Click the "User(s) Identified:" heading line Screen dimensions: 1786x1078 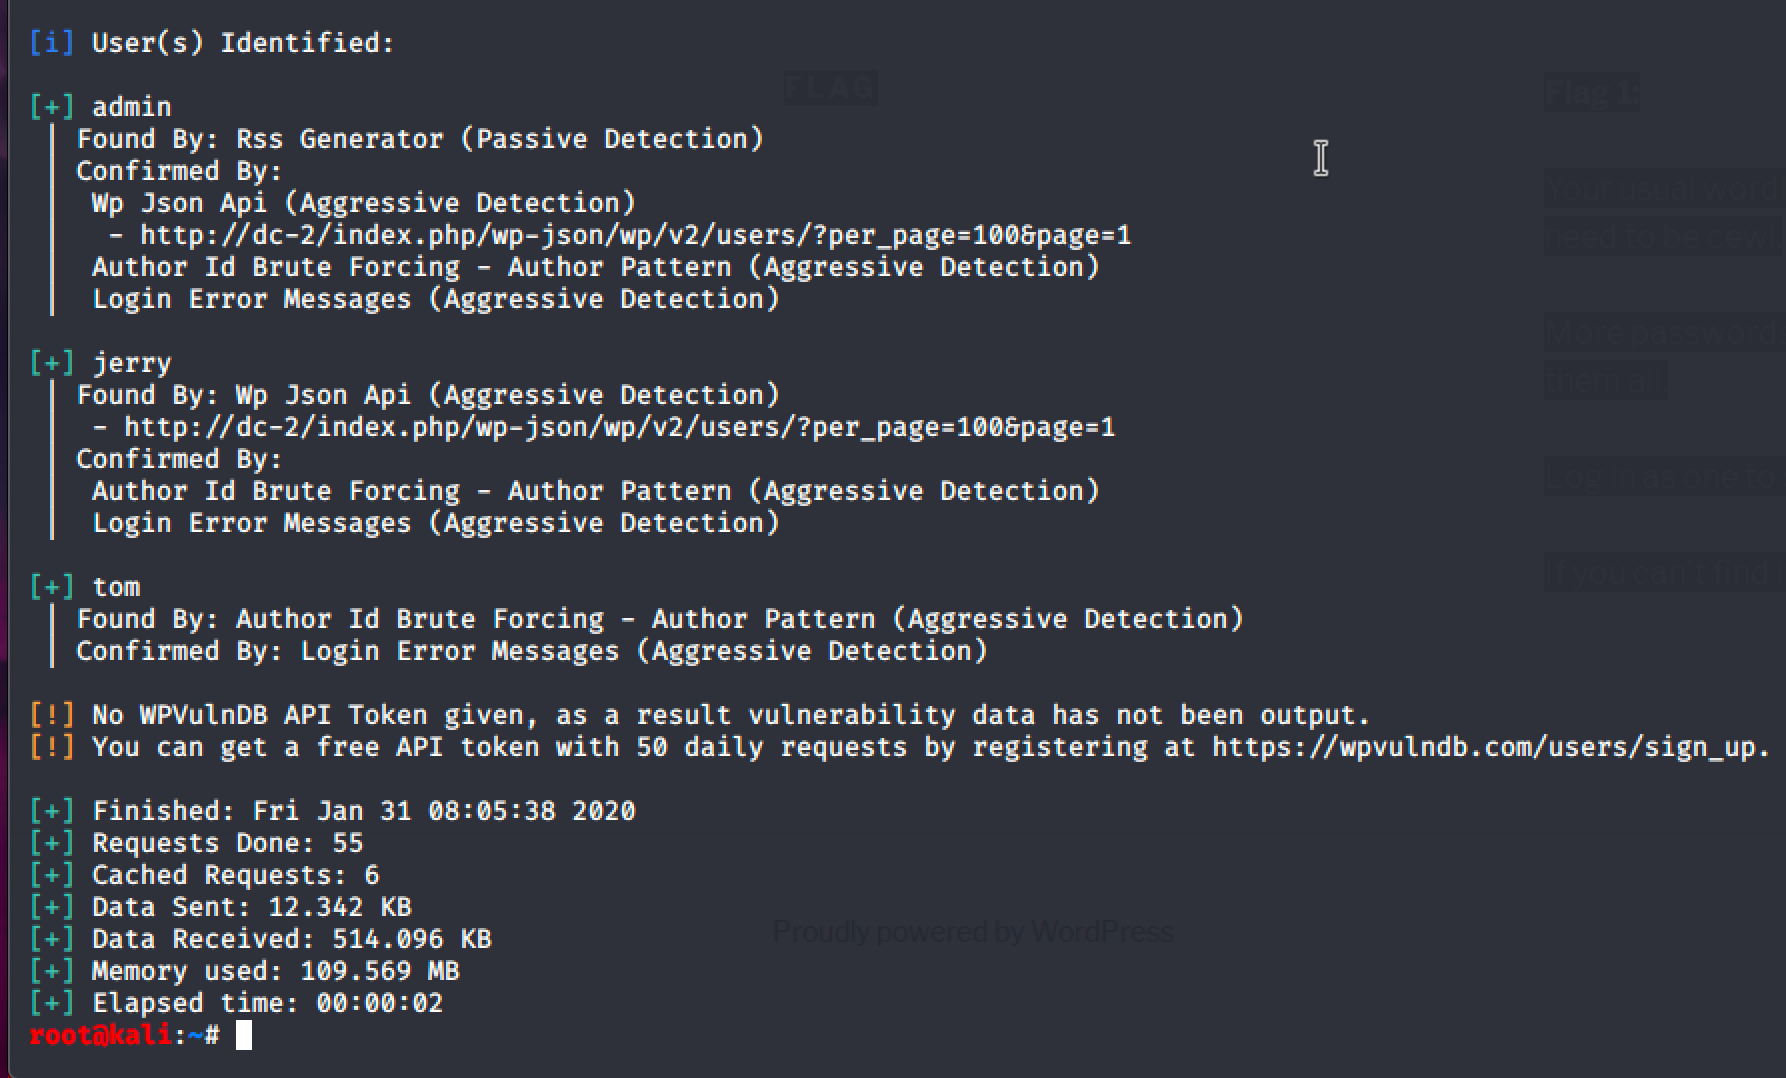coord(243,43)
